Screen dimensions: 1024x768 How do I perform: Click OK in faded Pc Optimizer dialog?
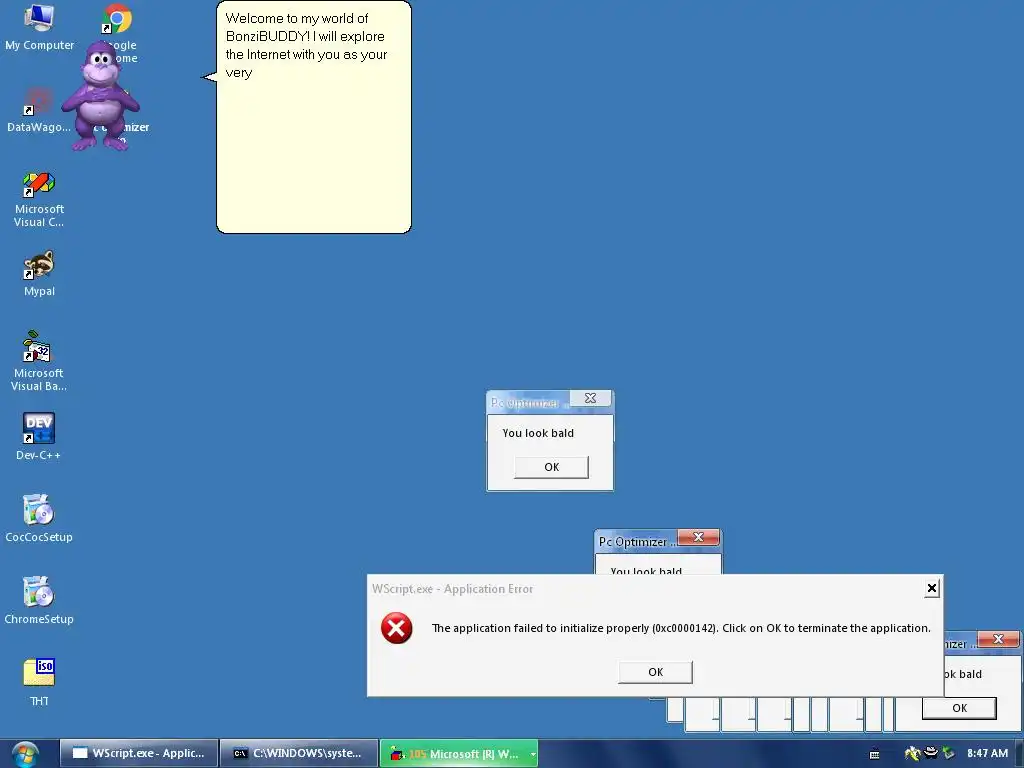(x=551, y=467)
